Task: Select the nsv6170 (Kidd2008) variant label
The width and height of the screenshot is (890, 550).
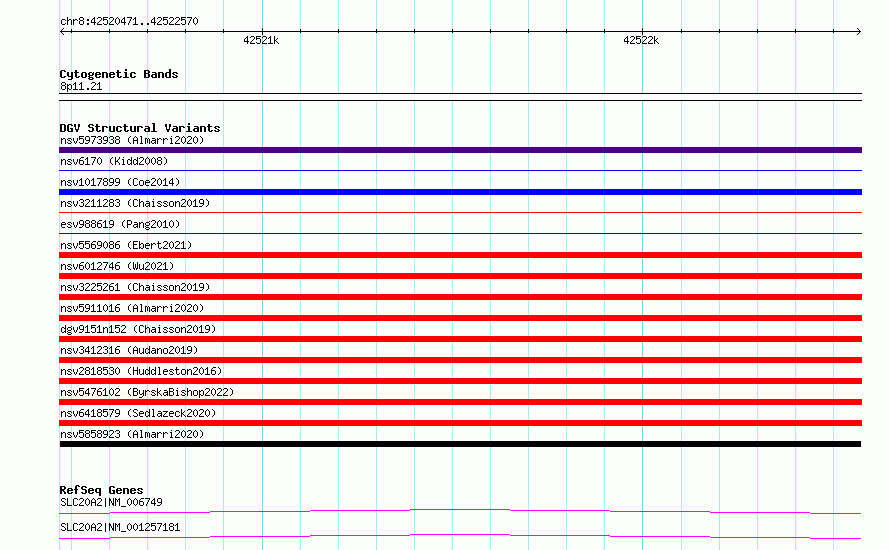Action: click(x=114, y=161)
